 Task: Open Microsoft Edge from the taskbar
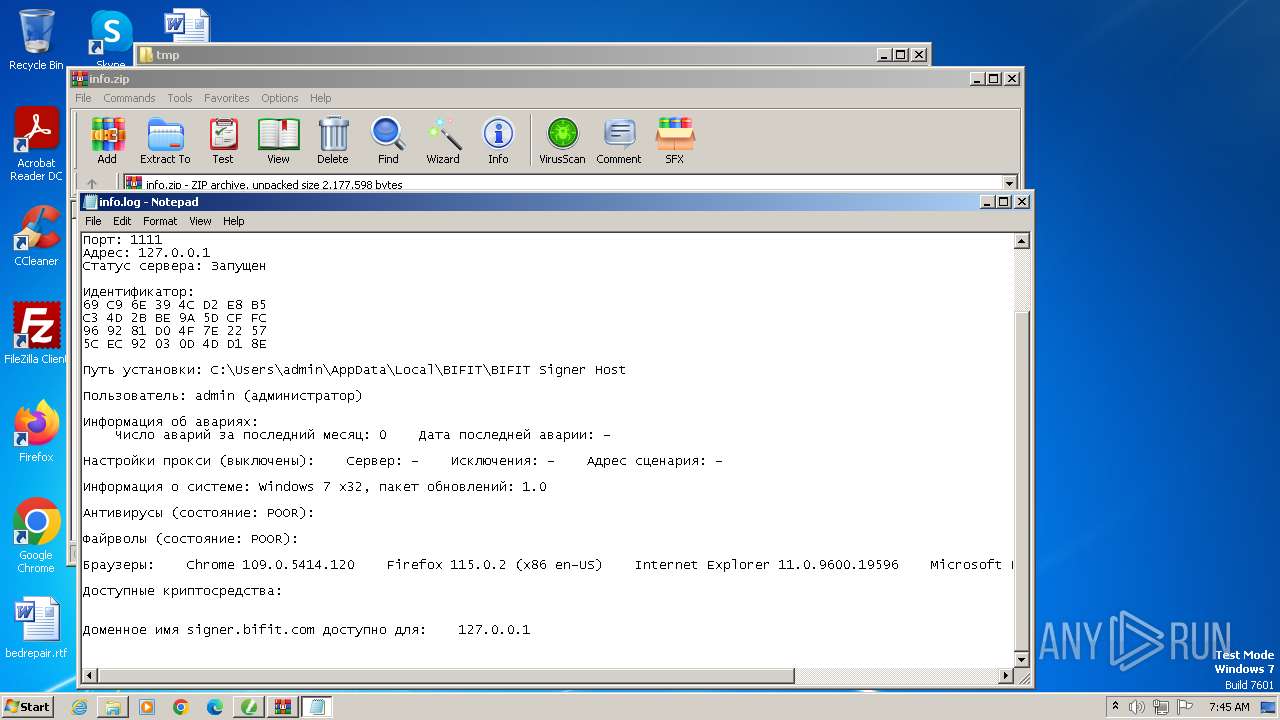[215, 707]
